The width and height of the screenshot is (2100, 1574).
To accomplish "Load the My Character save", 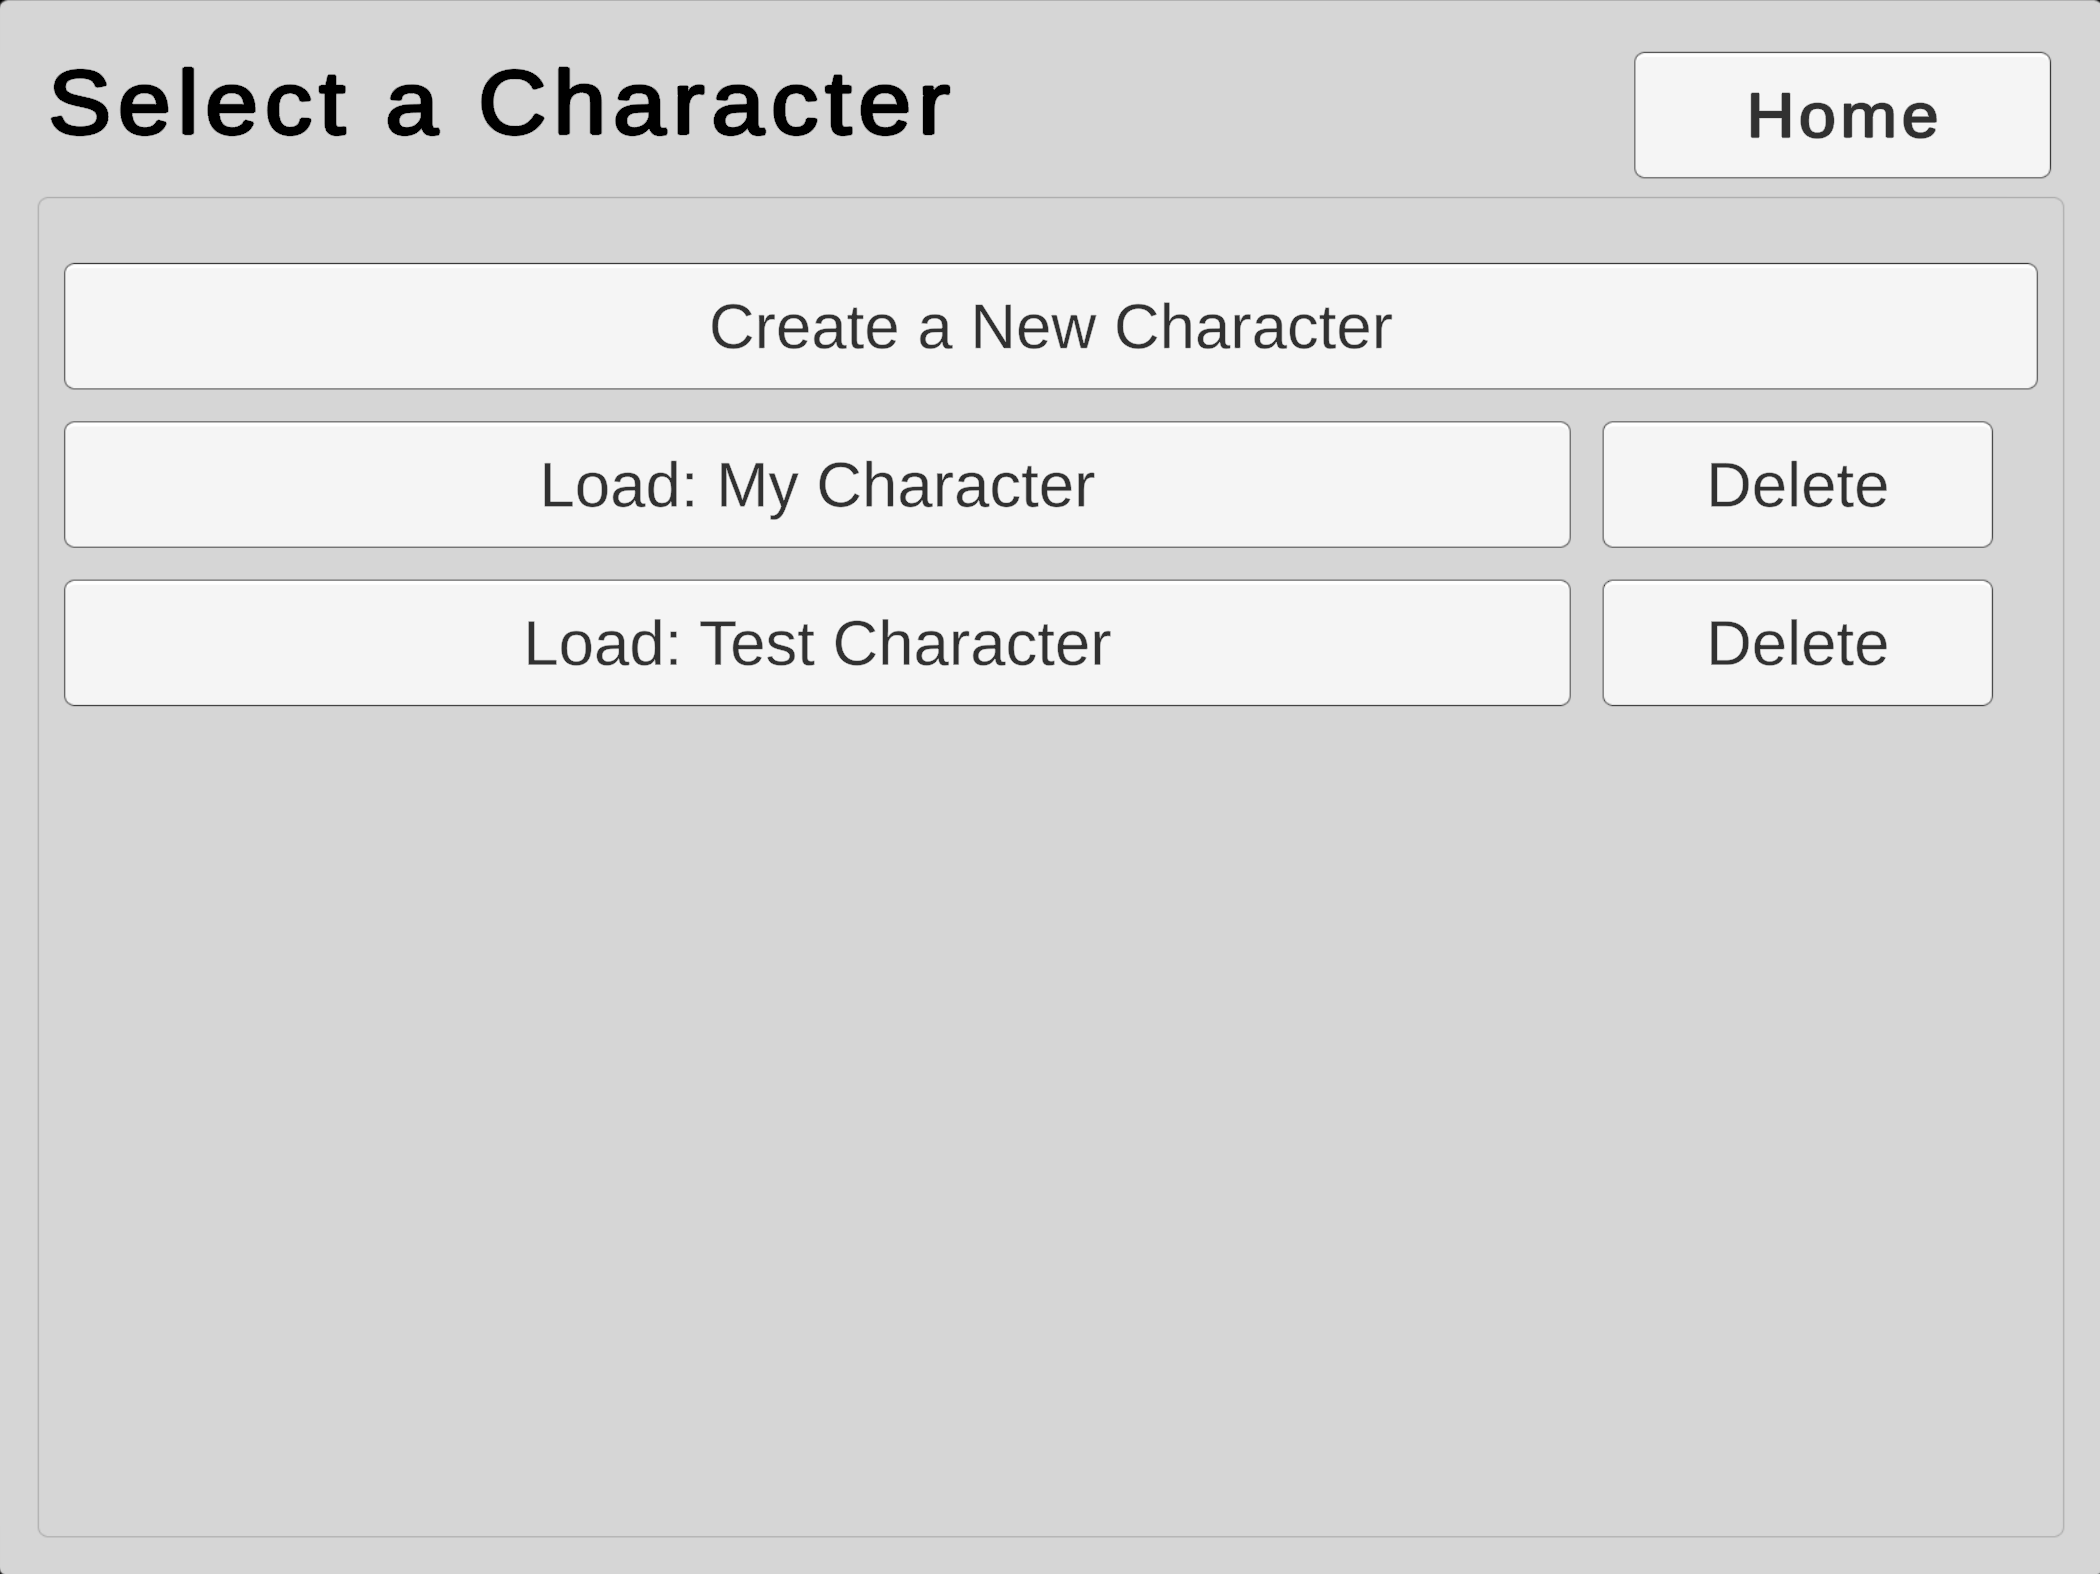I will (x=817, y=485).
